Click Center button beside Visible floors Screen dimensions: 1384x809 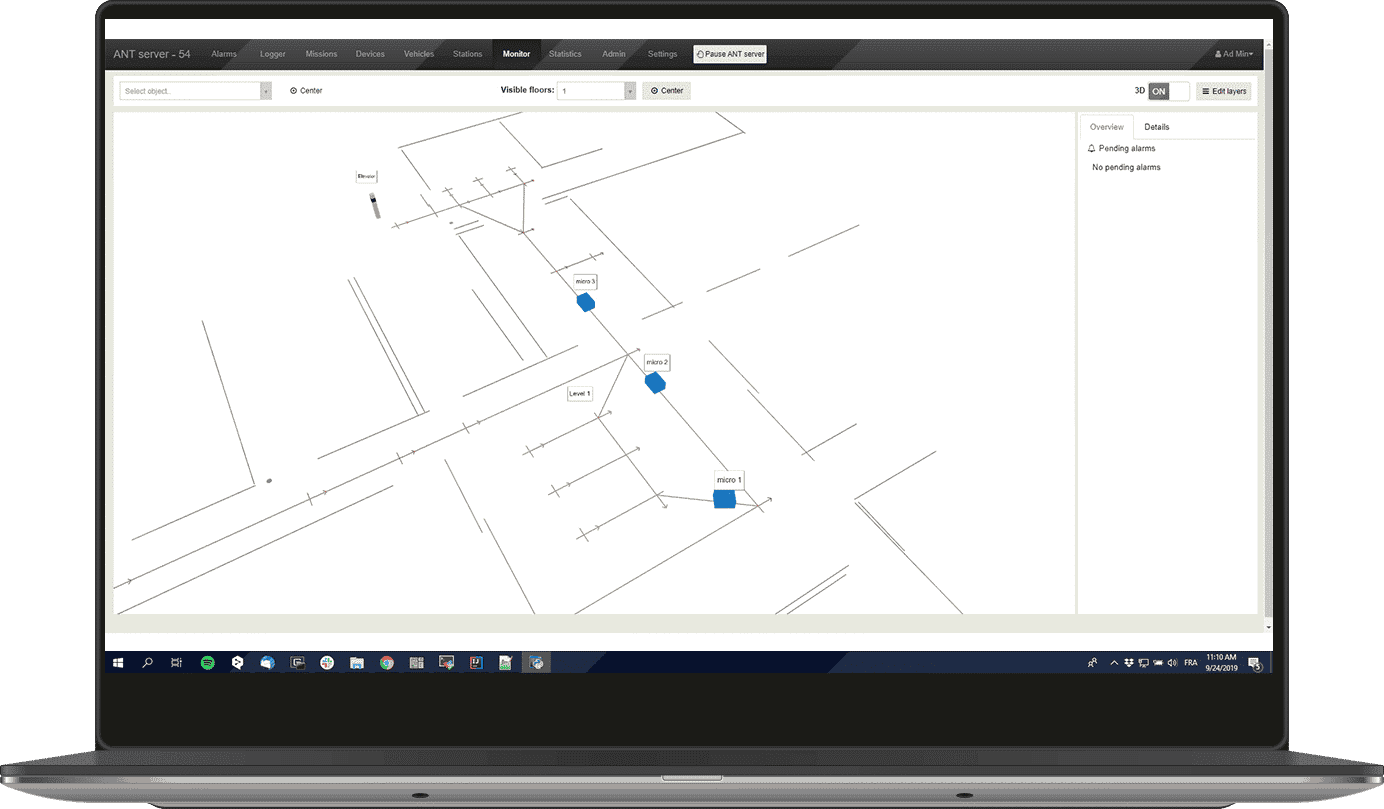(666, 91)
